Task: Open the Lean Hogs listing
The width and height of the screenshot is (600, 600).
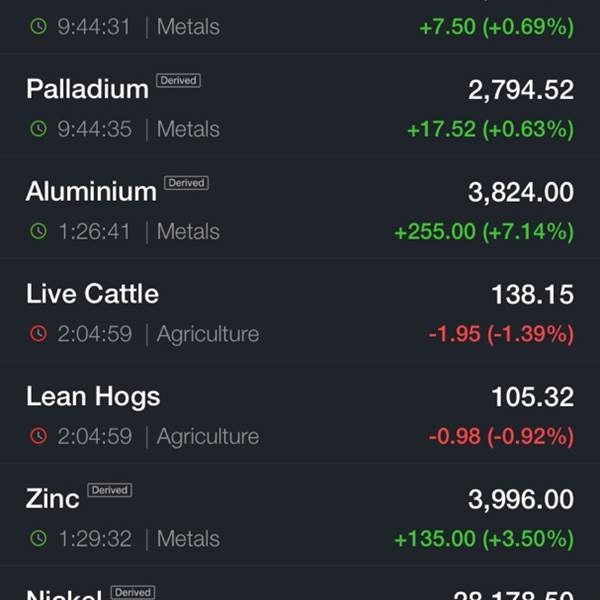Action: tap(300, 413)
